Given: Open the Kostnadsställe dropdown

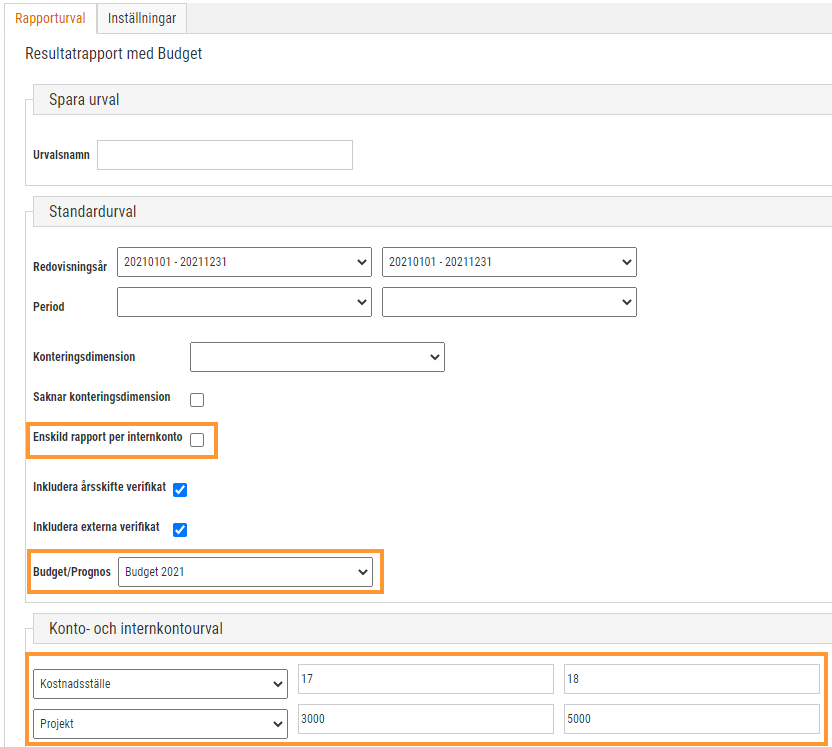Looking at the screenshot, I should [160, 684].
